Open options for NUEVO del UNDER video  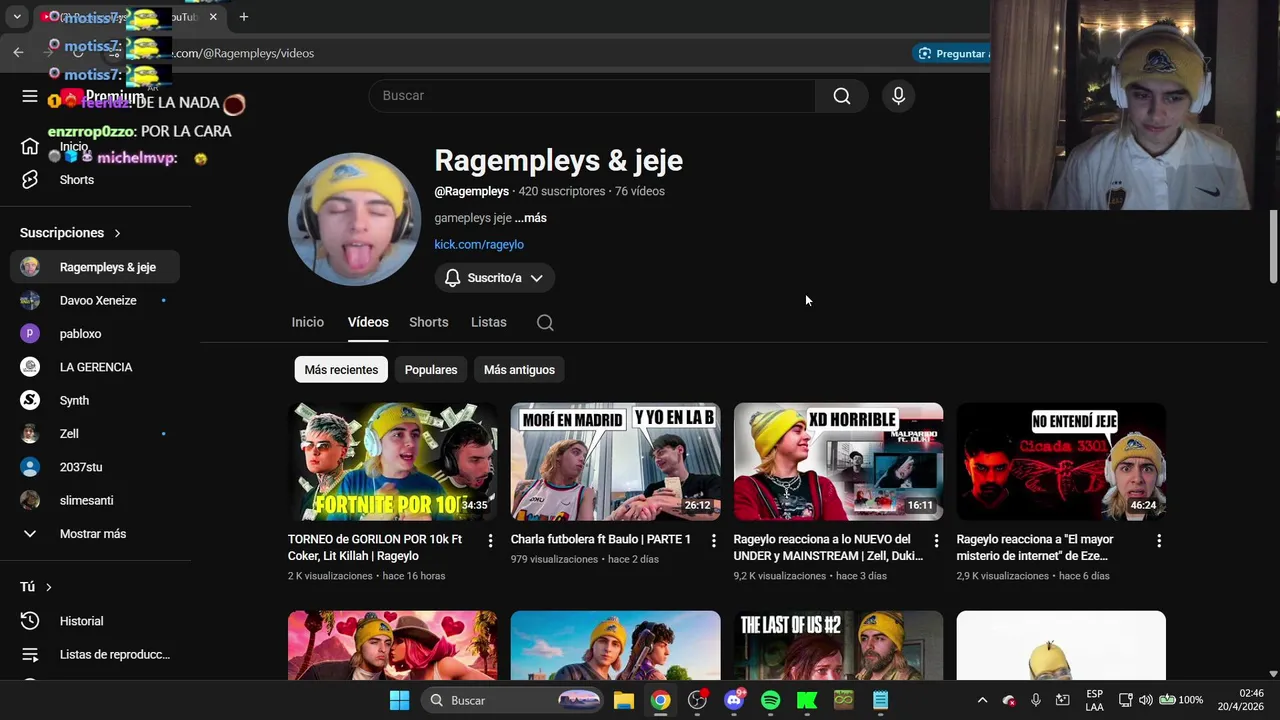(x=936, y=540)
